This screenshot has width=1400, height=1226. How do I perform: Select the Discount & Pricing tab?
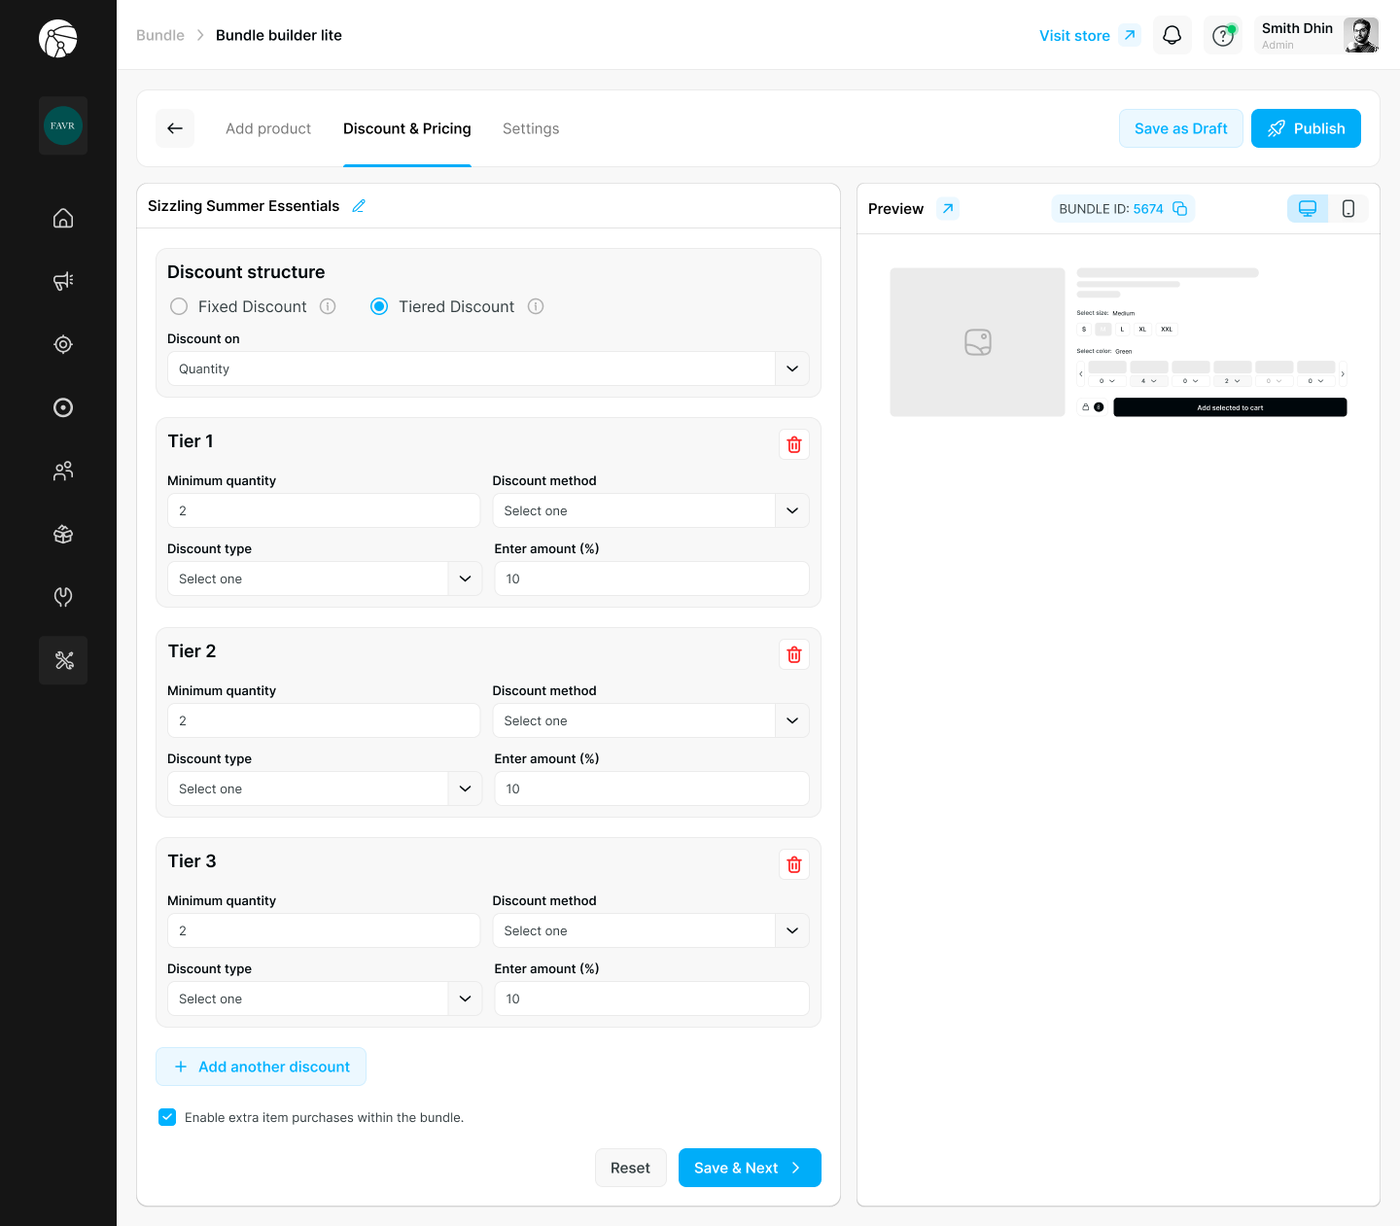point(407,129)
